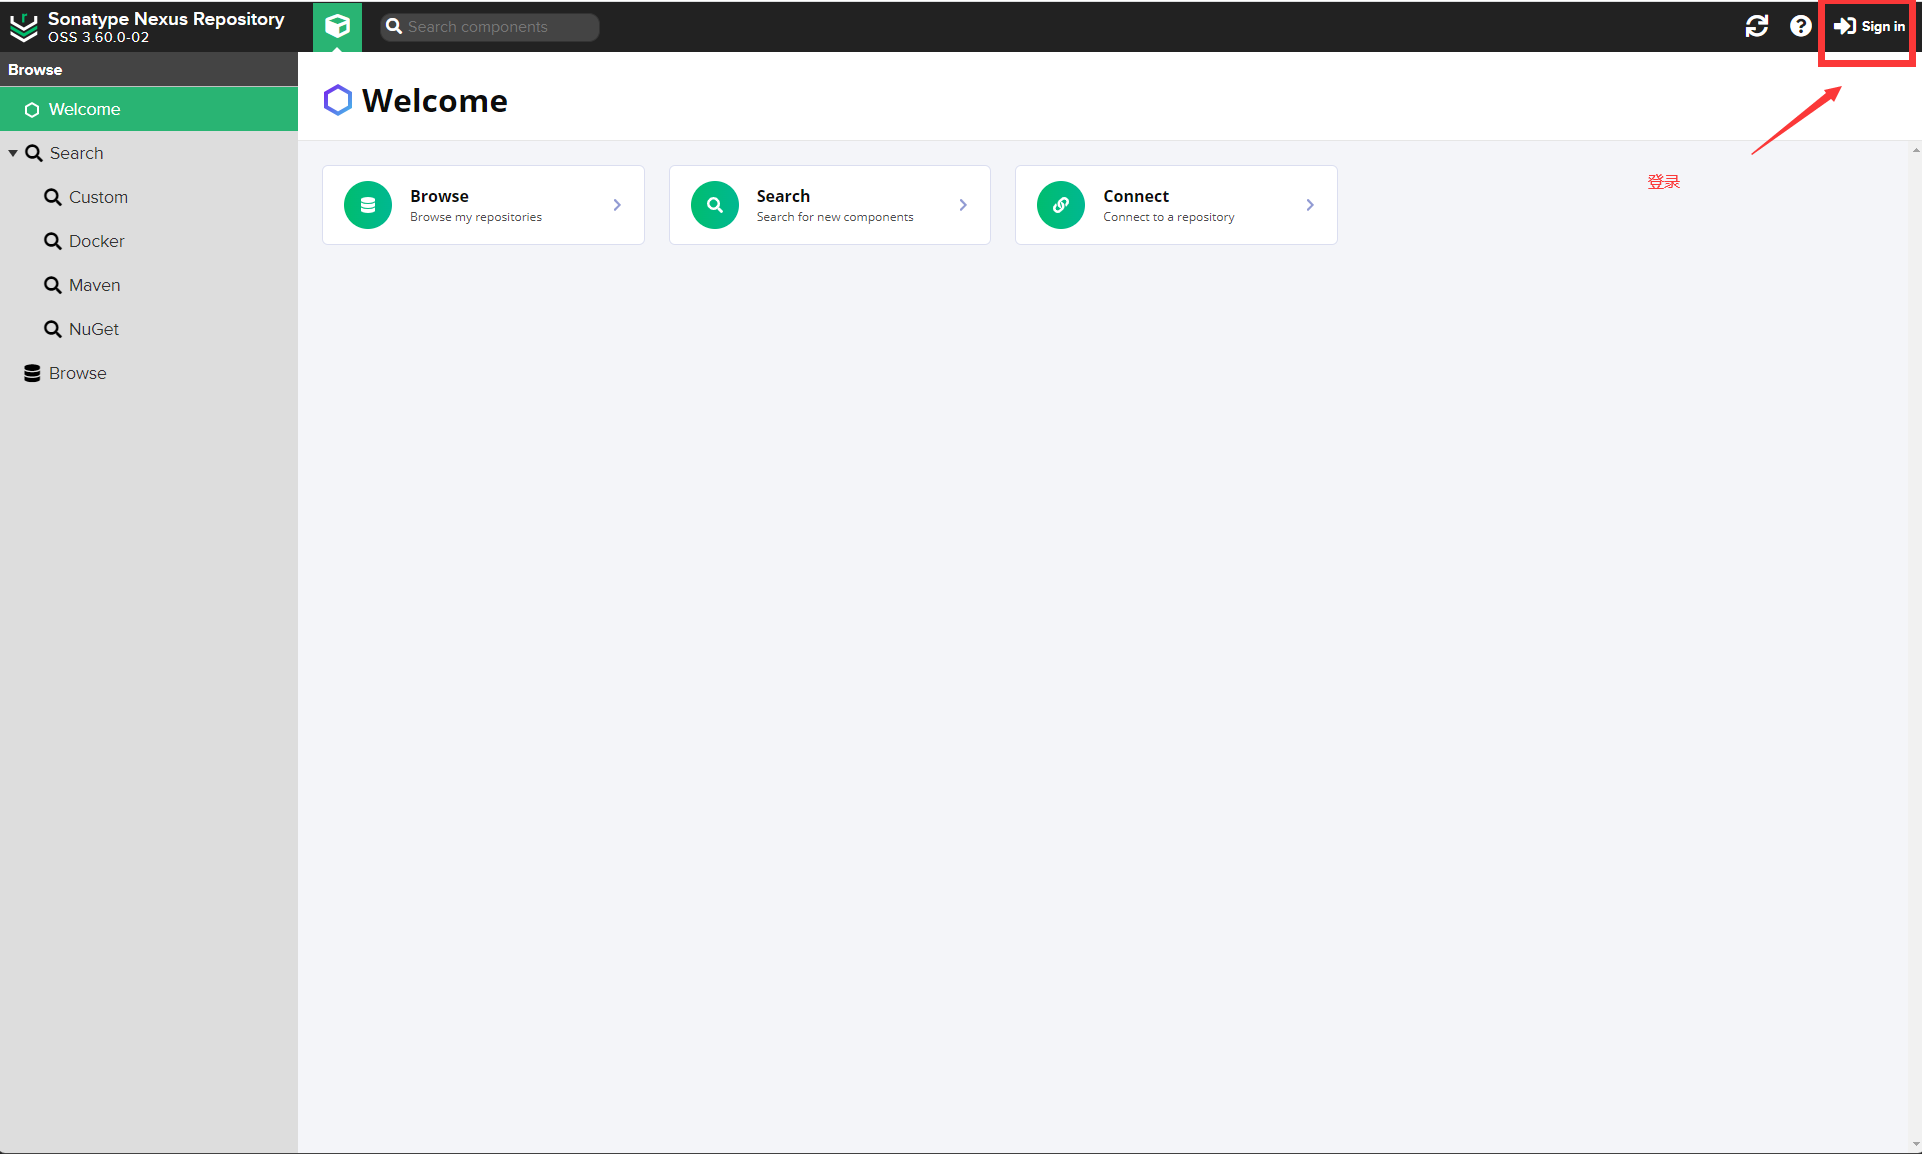Open the Browse item in the sidebar
The width and height of the screenshot is (1922, 1154).
[149, 373]
